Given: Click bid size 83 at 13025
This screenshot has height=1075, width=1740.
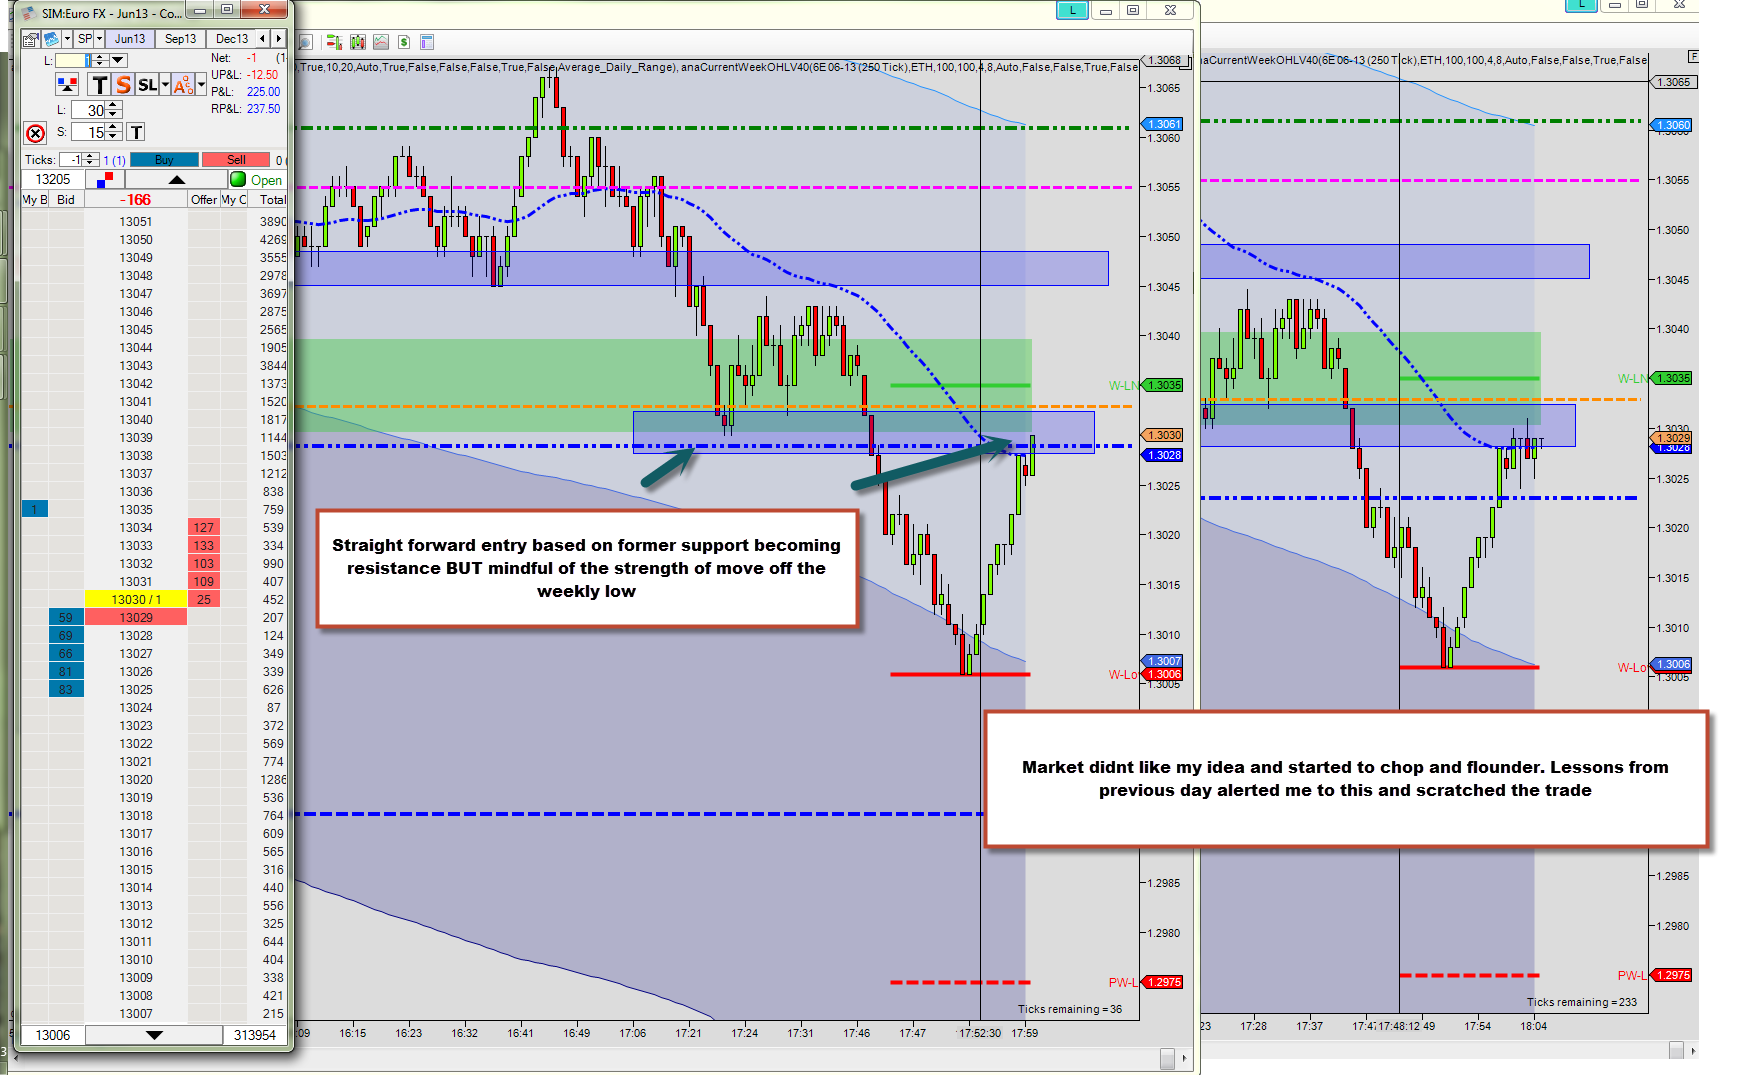Looking at the screenshot, I should tap(66, 690).
